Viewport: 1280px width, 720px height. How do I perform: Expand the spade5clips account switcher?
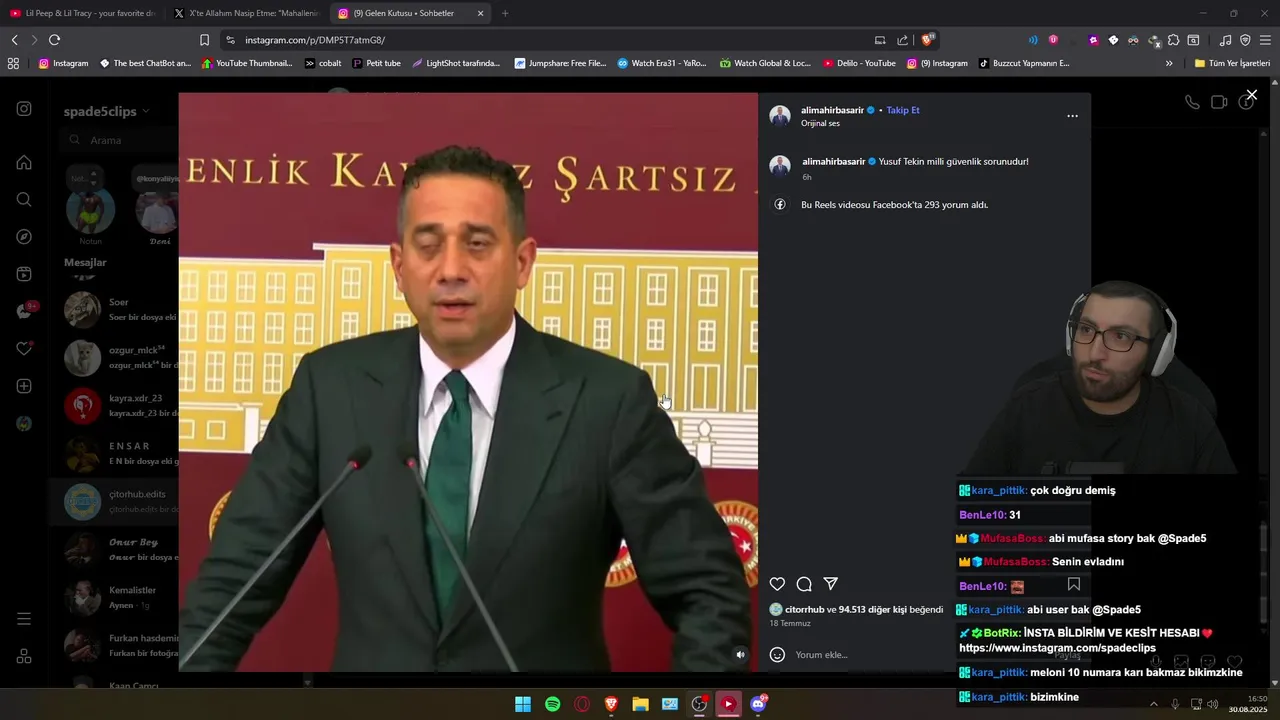[107, 111]
